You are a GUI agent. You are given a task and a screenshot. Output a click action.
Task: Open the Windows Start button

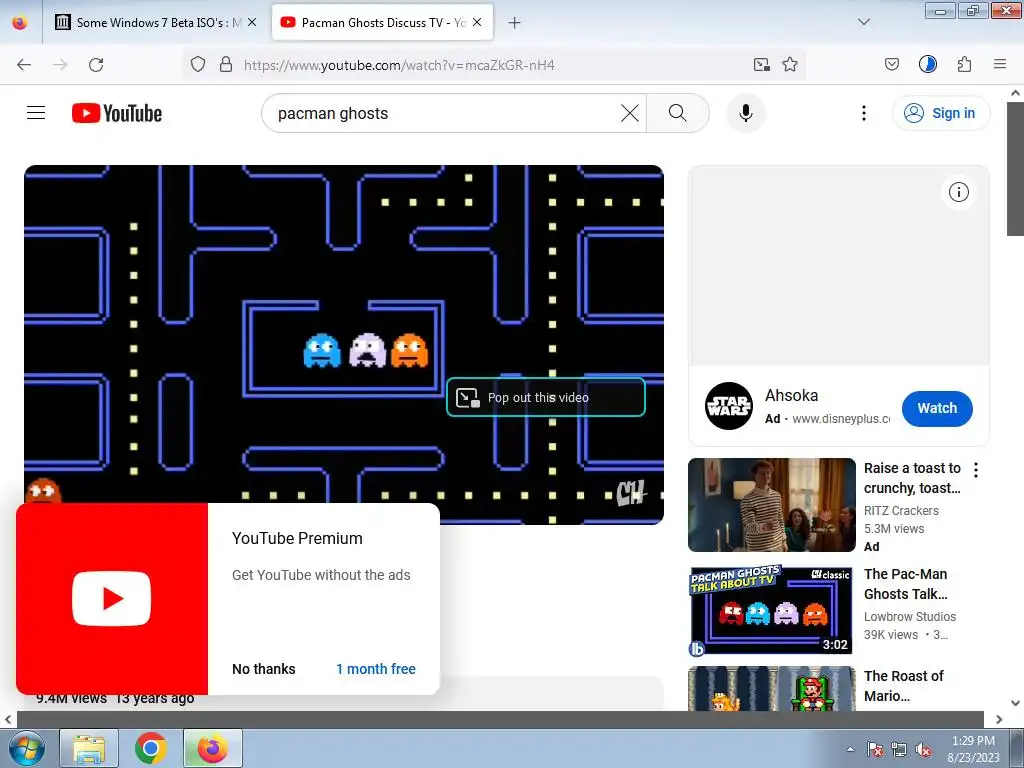(25, 748)
